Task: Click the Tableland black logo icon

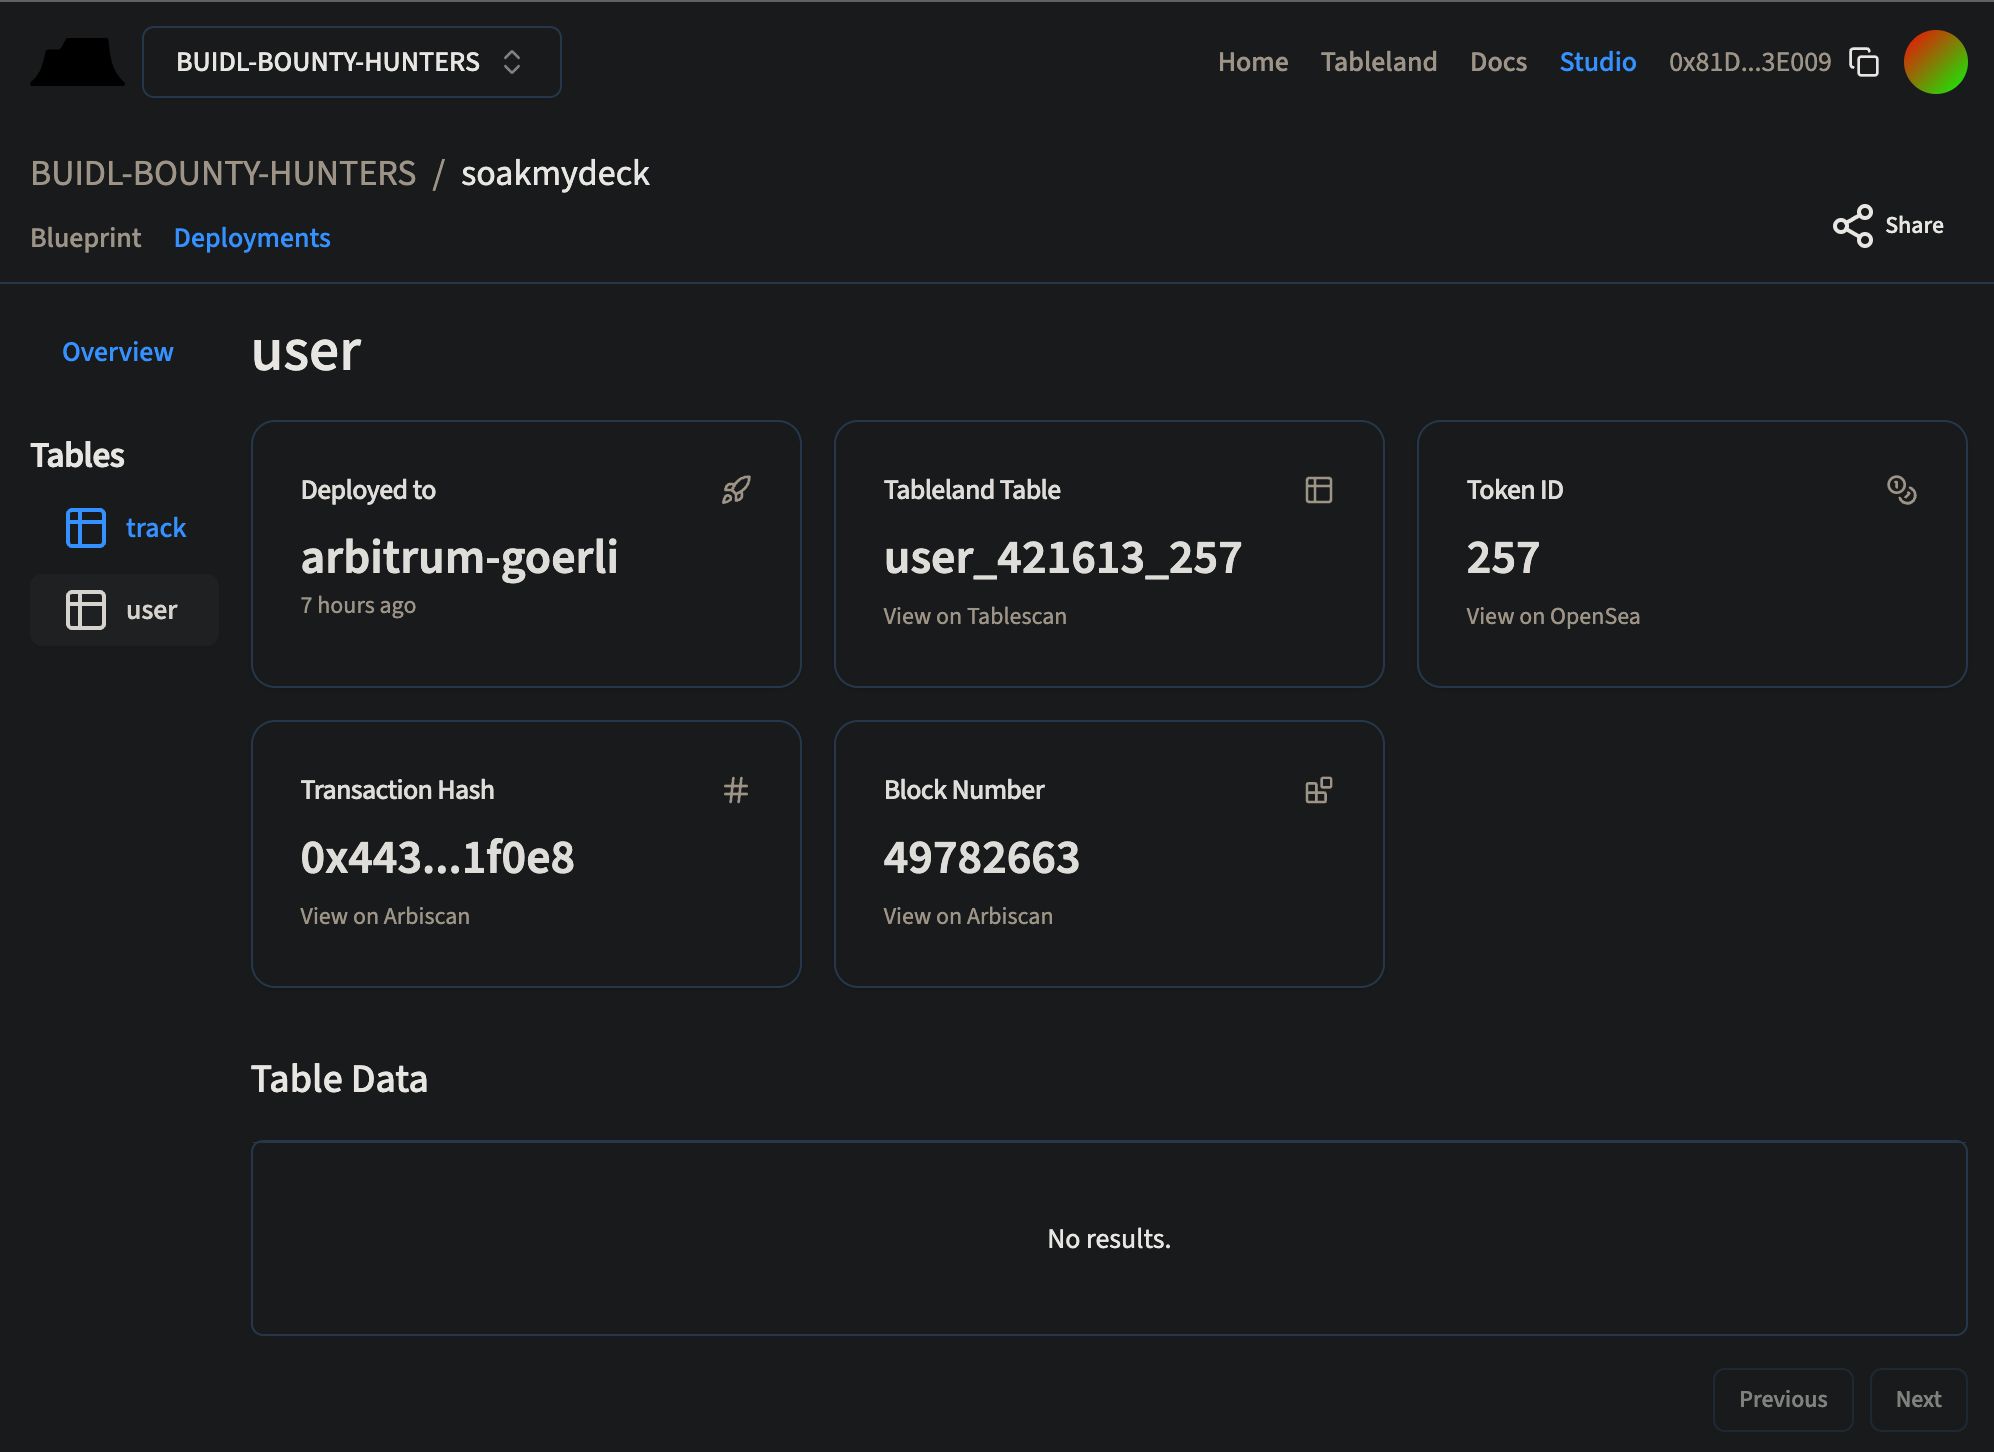Action: pos(77,62)
